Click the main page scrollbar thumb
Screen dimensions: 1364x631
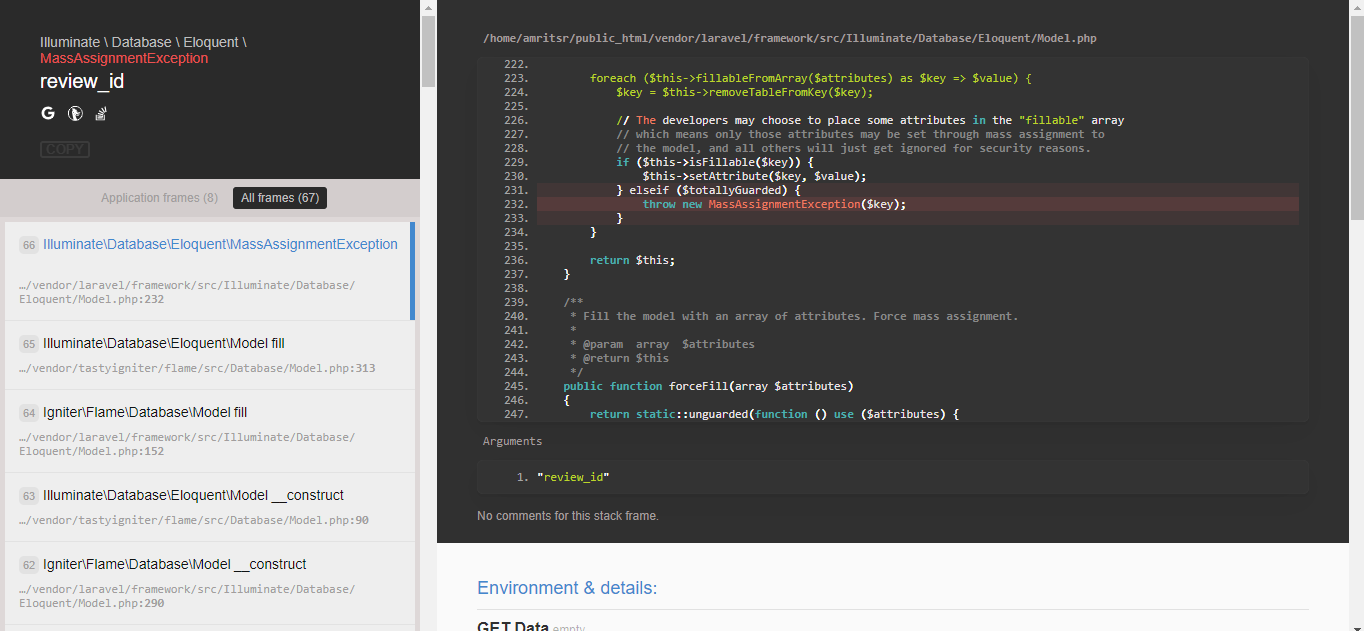[1357, 110]
